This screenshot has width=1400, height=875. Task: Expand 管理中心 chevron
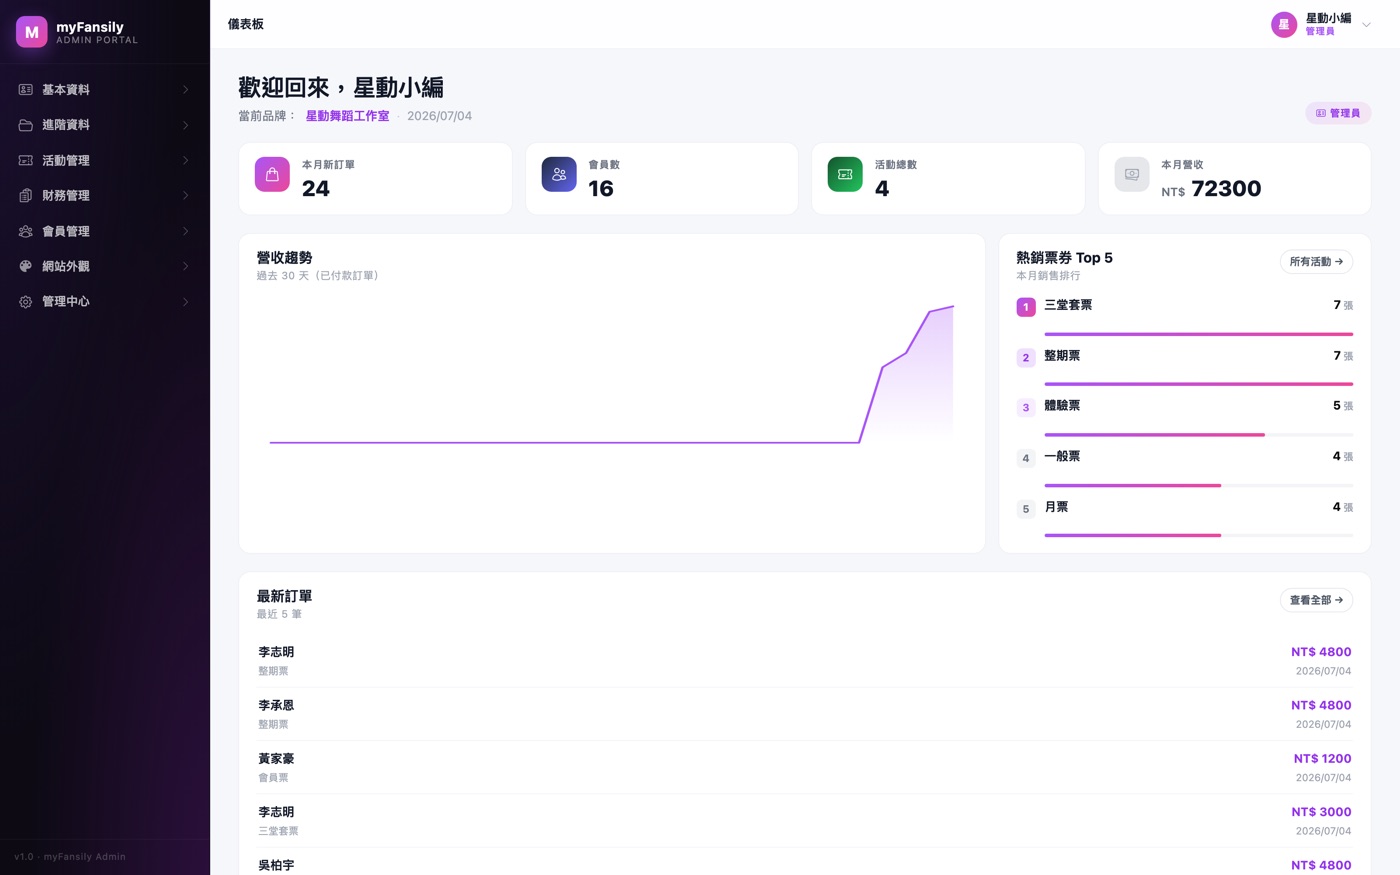coord(186,302)
